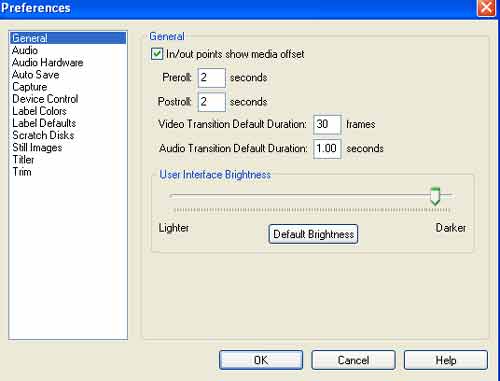Click the User Interface Brightness slider thumb
Image resolution: width=500 pixels, height=381 pixels.
pos(435,196)
